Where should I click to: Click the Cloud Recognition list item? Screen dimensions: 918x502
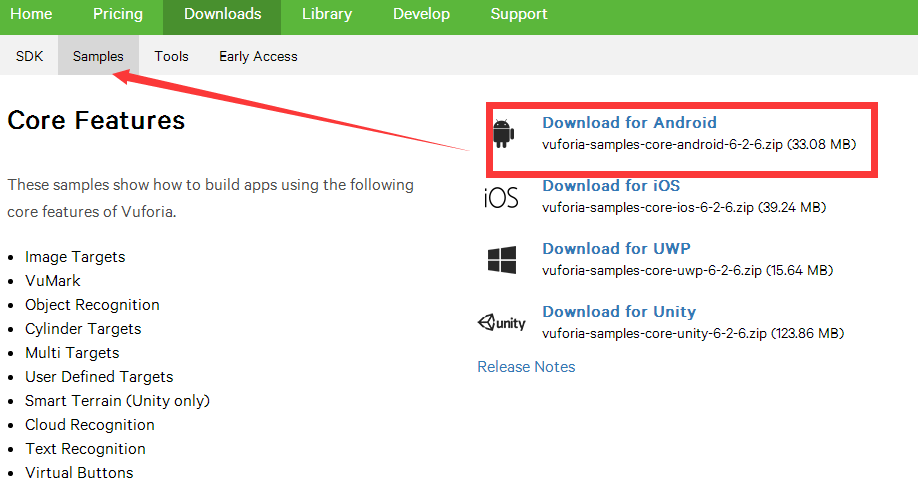[90, 425]
